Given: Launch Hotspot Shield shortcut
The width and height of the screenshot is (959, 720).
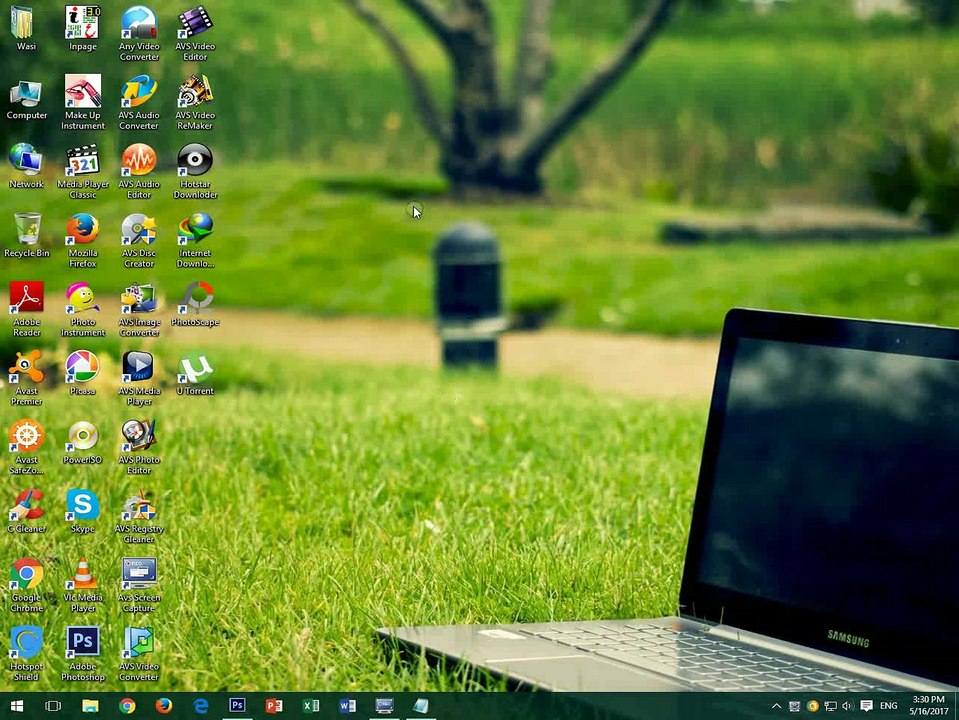Looking at the screenshot, I should 26,655.
